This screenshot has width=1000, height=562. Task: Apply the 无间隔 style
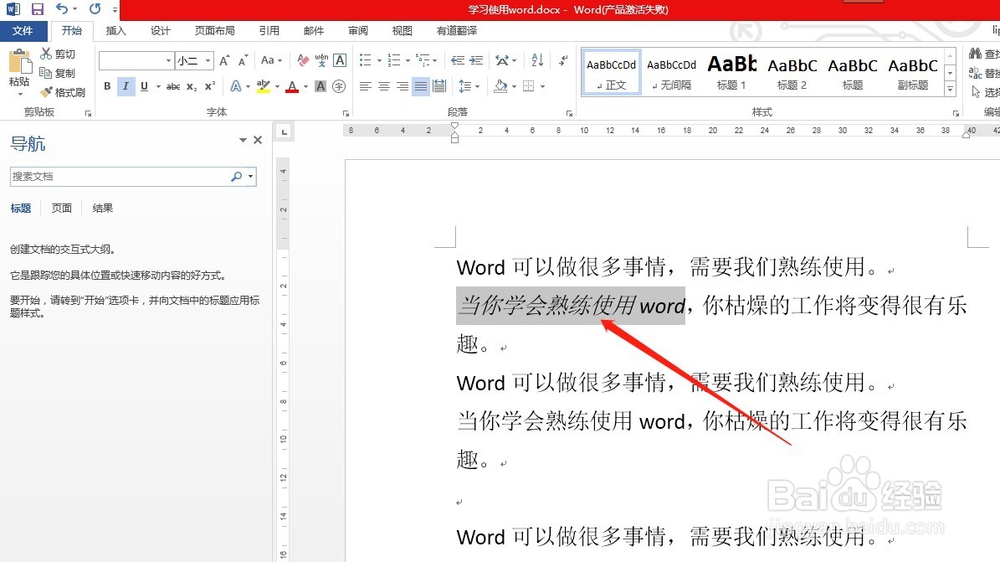coord(672,73)
